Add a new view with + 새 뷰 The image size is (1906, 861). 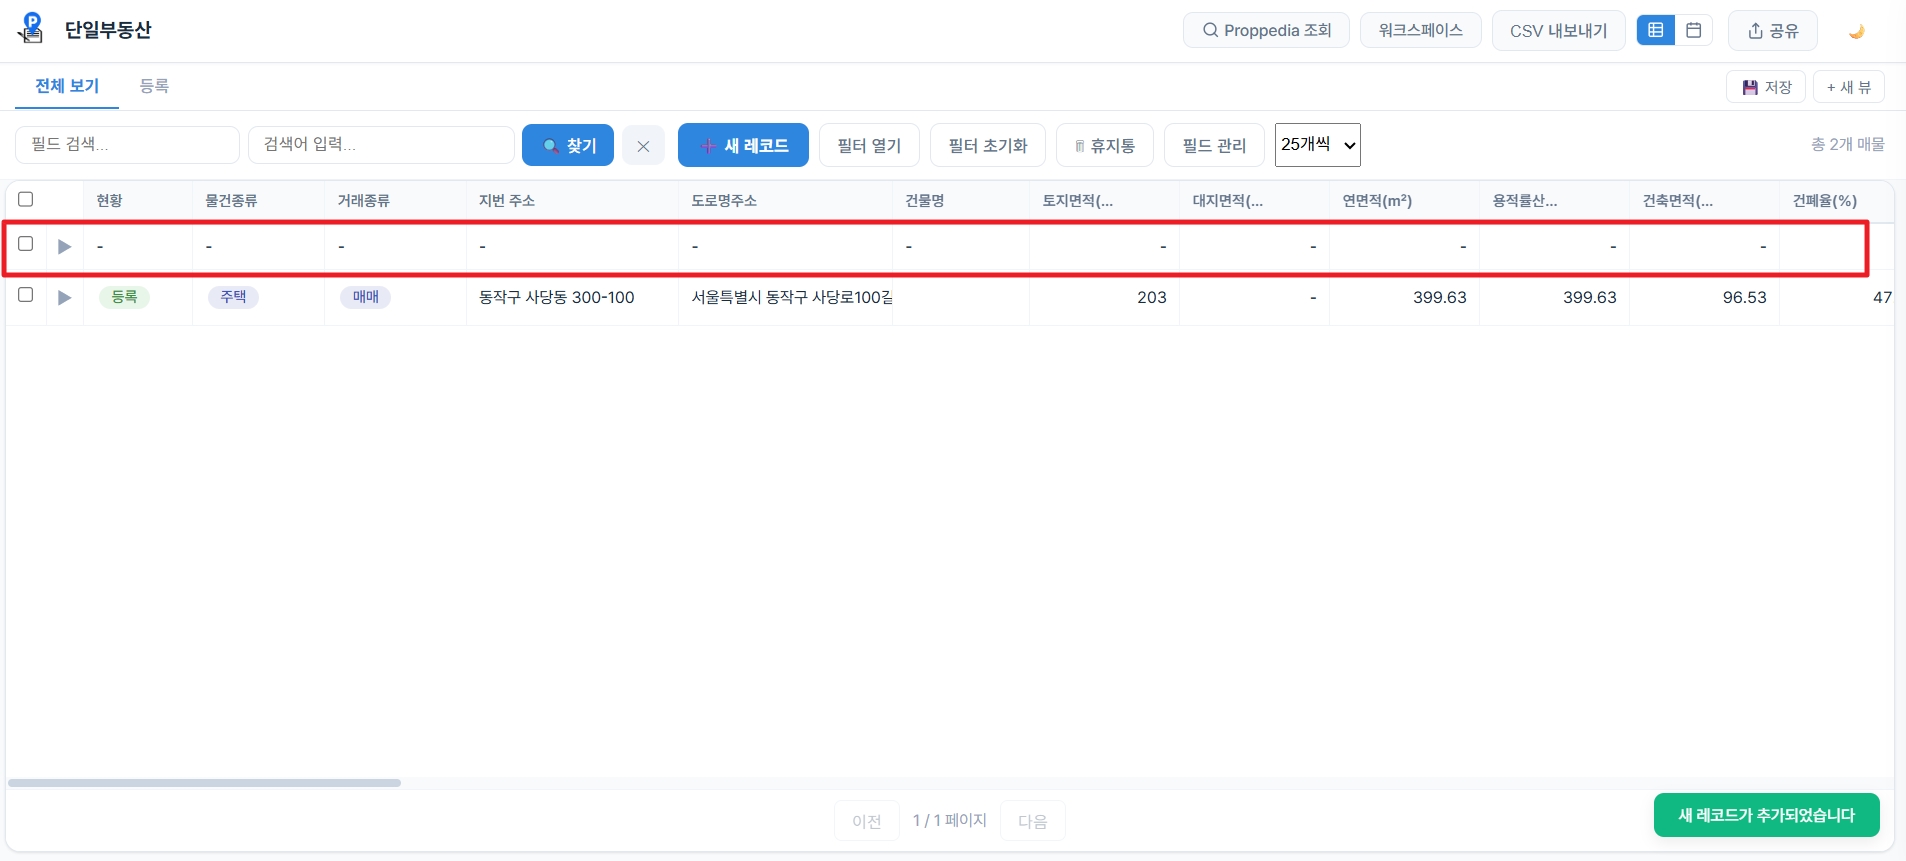pos(1848,87)
